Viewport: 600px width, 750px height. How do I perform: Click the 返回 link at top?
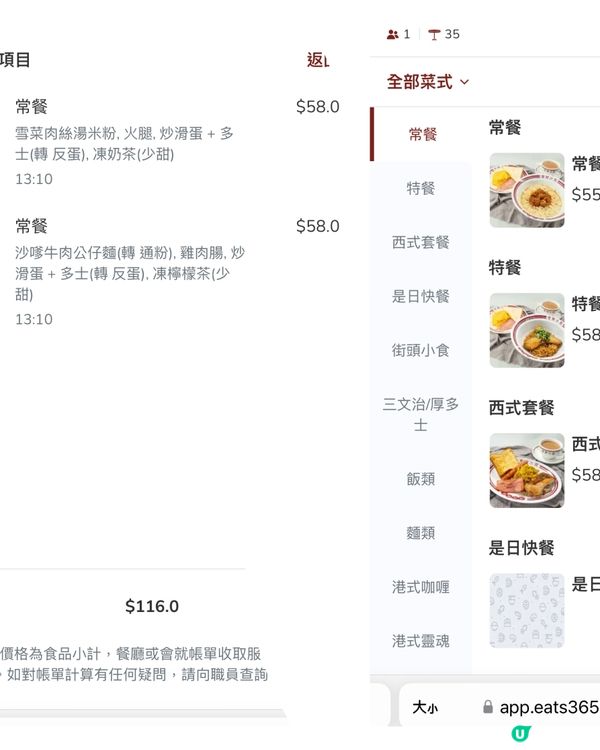317,60
